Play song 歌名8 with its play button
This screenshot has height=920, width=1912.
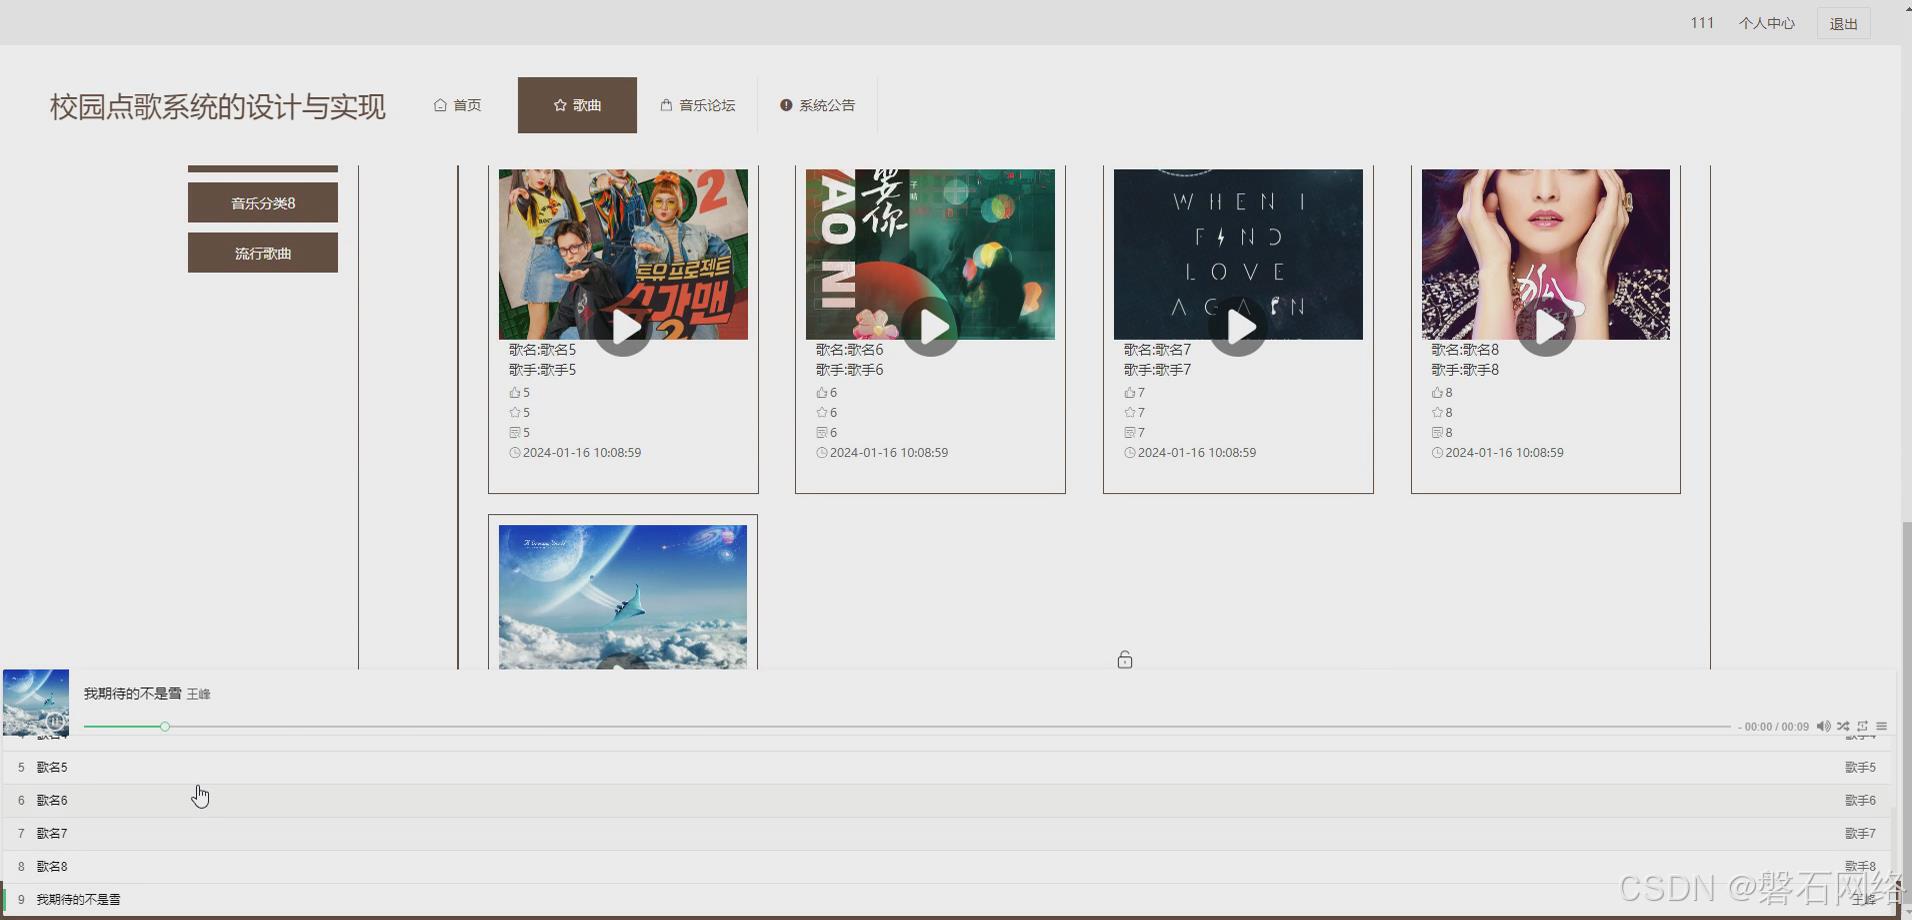(x=1547, y=327)
